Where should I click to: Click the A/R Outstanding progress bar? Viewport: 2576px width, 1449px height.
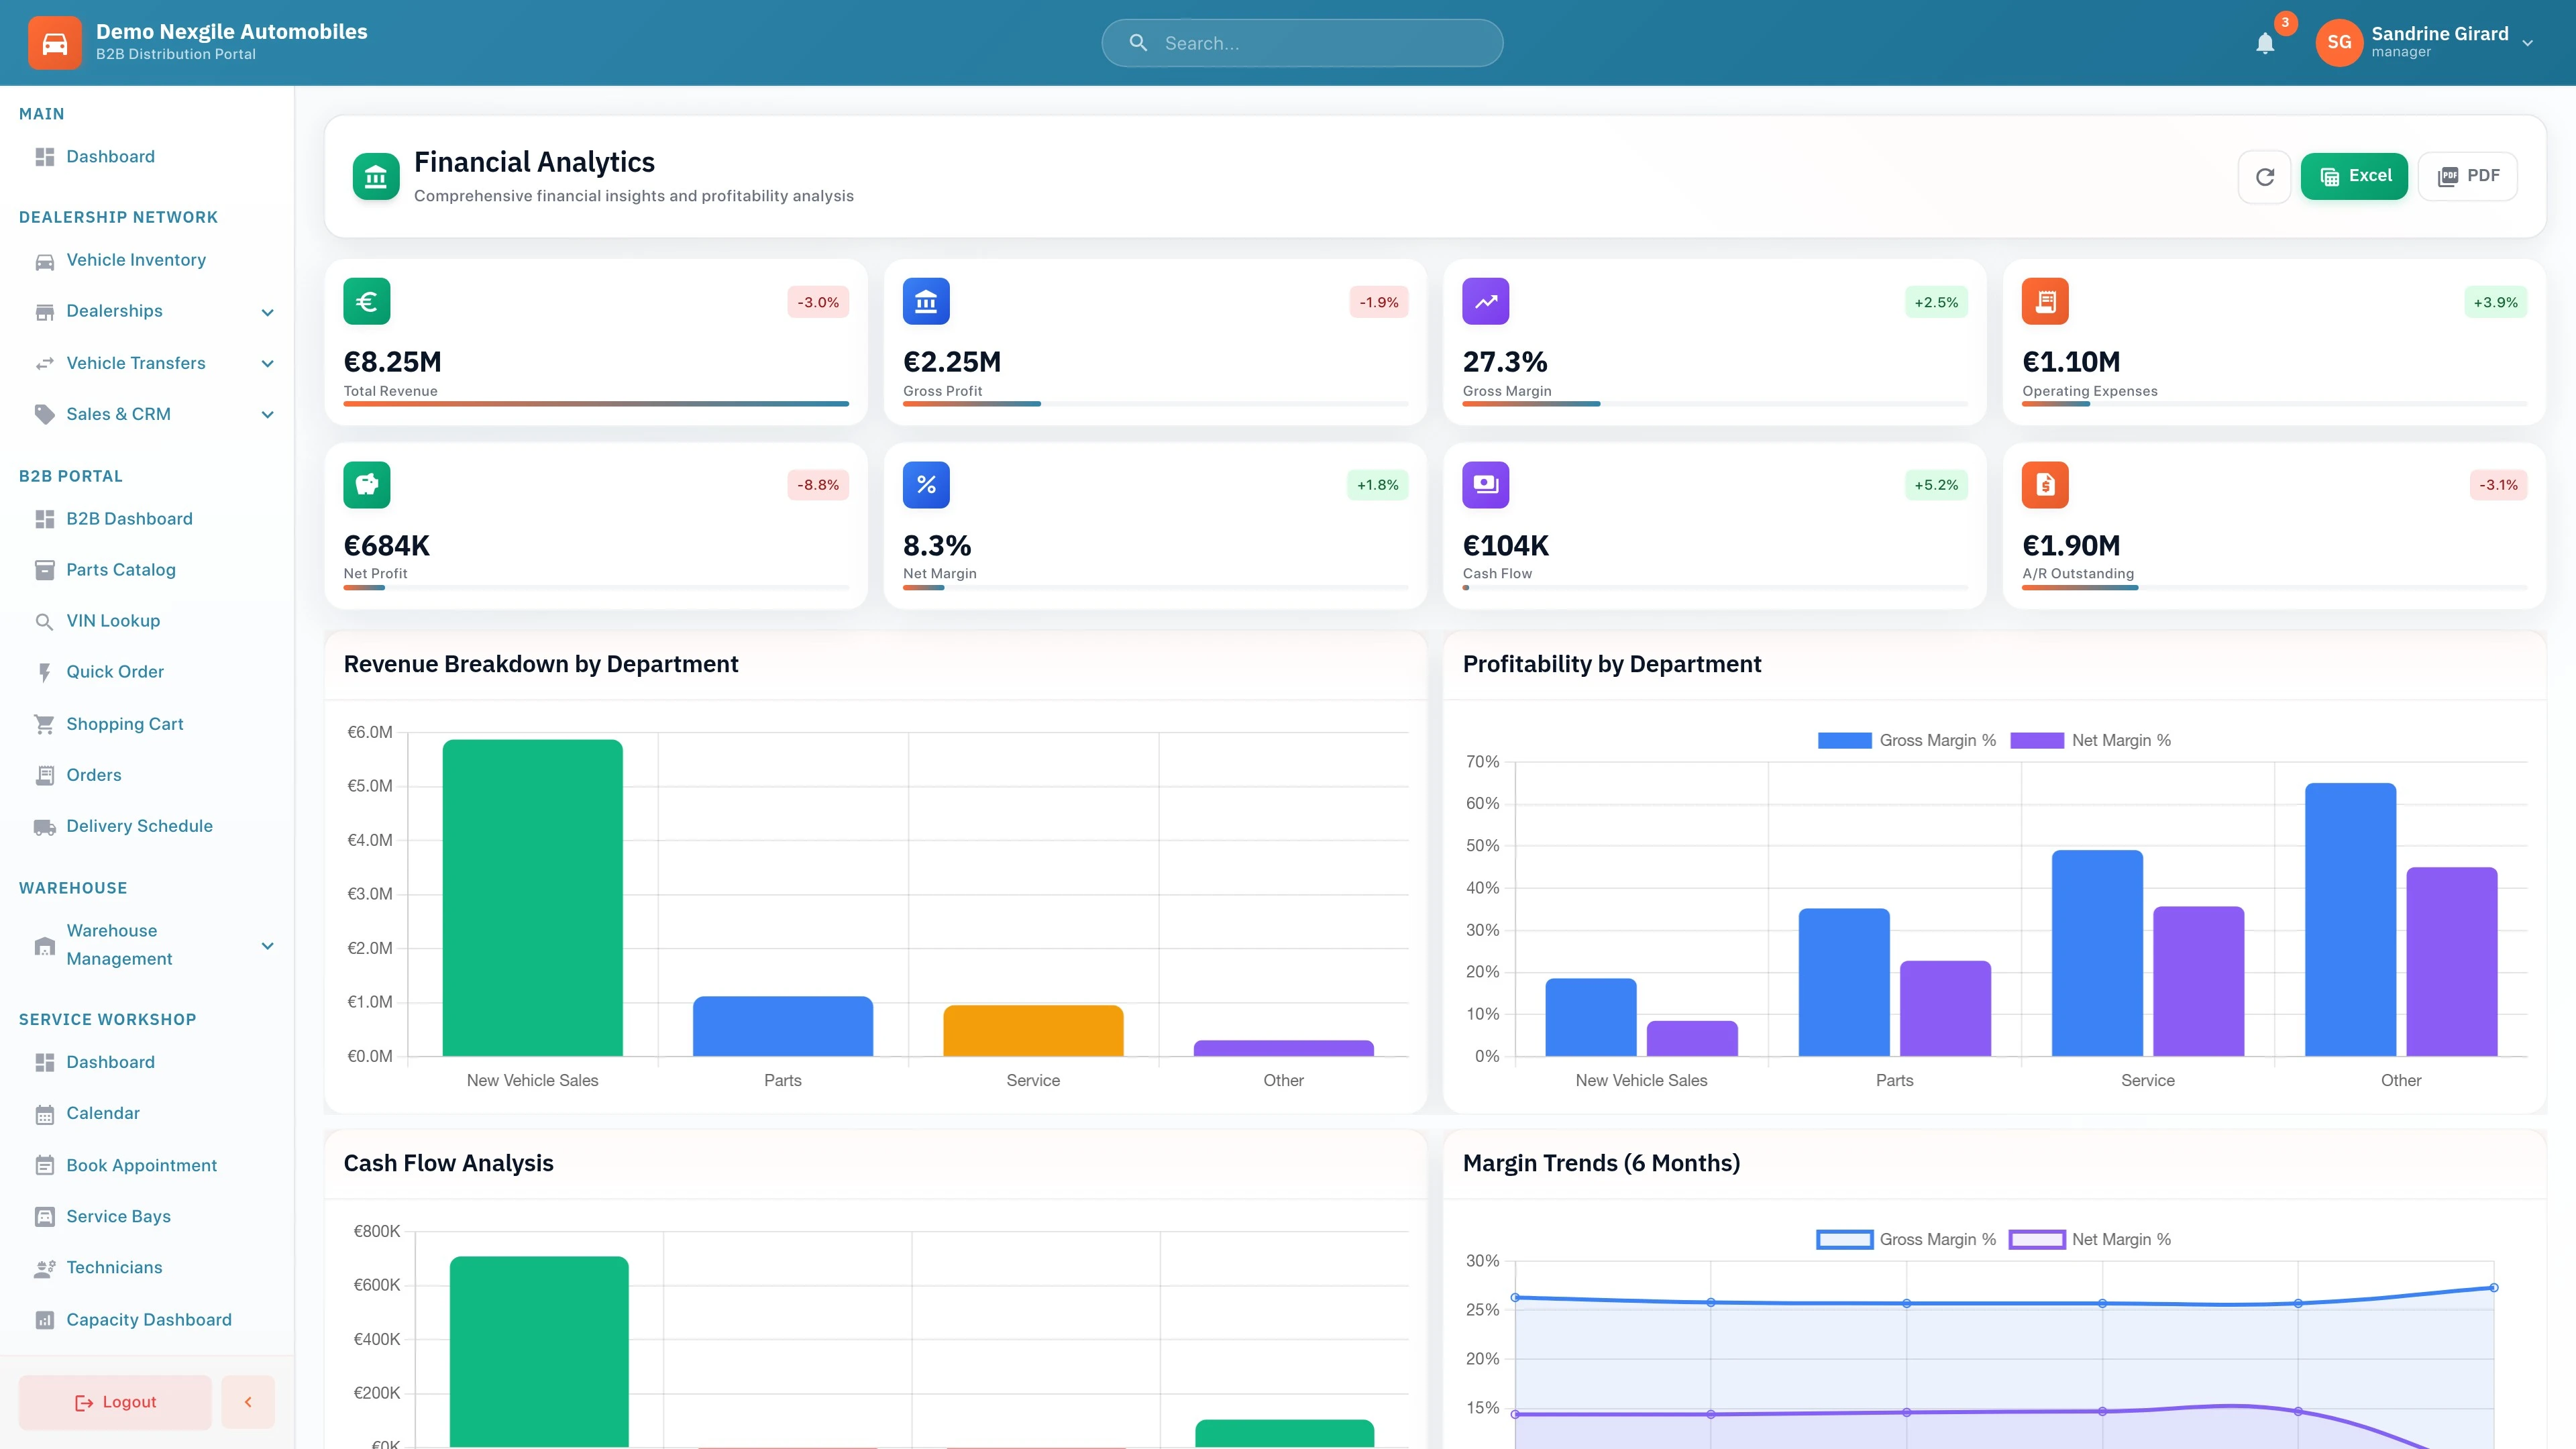click(2274, 588)
